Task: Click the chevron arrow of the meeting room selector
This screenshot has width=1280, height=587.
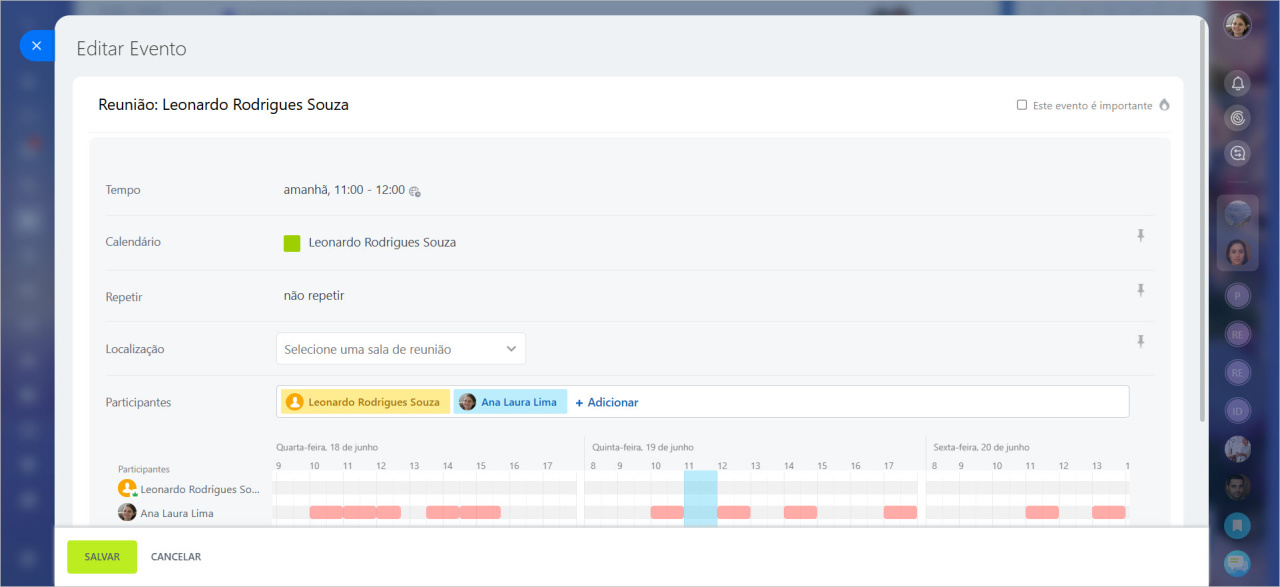Action: pos(511,349)
